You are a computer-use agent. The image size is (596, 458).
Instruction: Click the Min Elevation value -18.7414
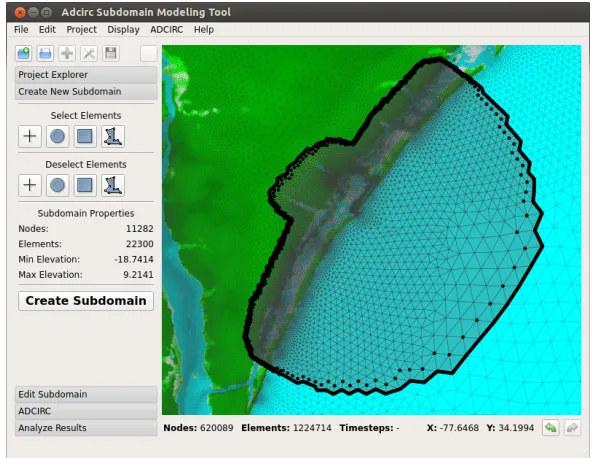134,259
